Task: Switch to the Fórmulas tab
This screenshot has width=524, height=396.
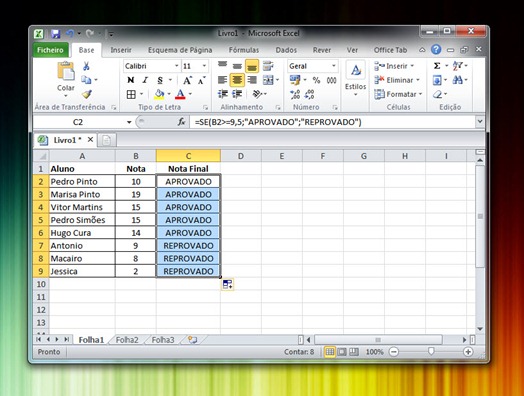Action: [x=244, y=50]
